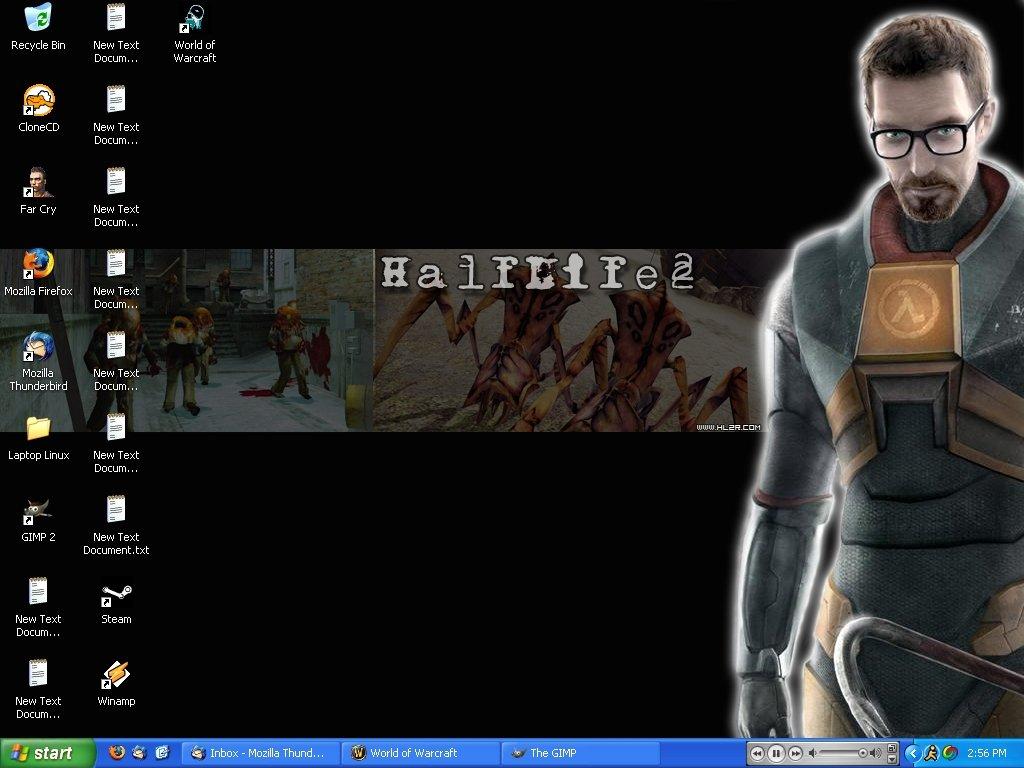Open the CloneCD desktop icon

[38, 101]
